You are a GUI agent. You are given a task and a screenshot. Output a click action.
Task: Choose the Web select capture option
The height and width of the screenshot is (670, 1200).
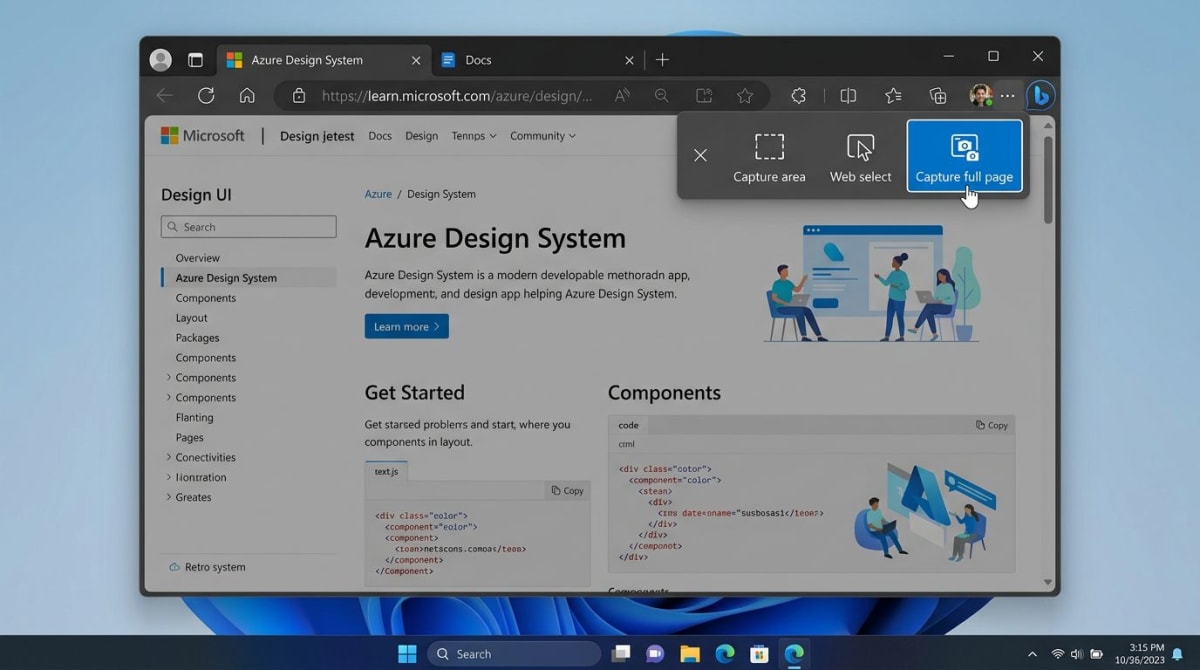[860, 158]
